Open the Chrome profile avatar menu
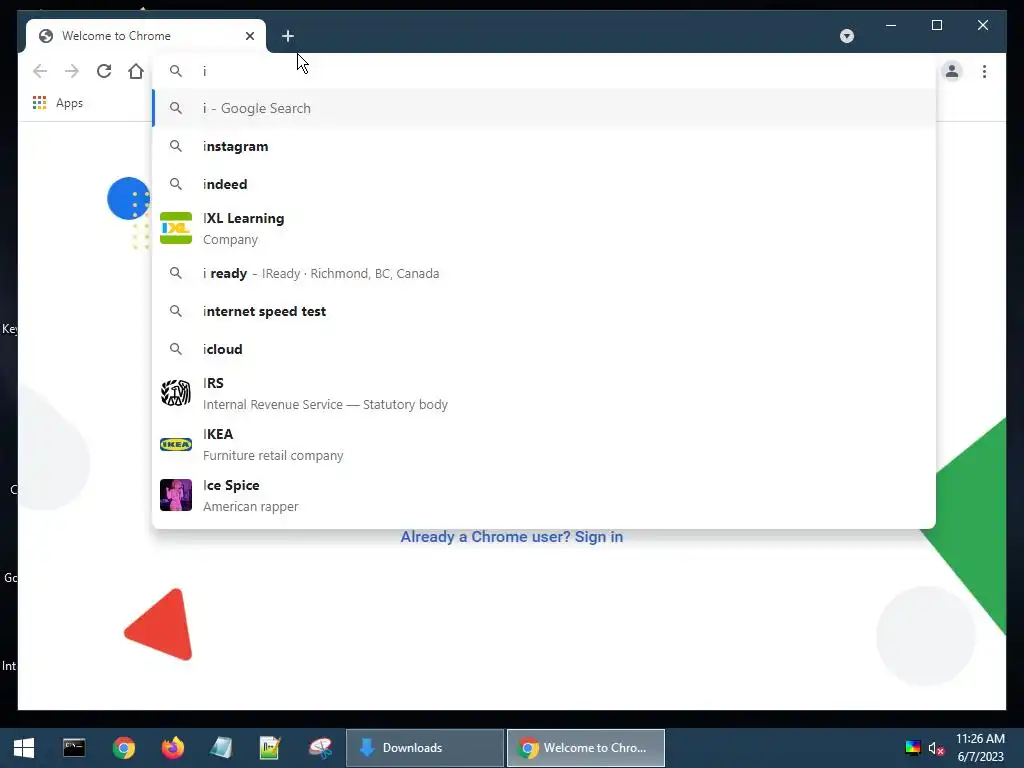The image size is (1024, 768). [x=952, y=71]
